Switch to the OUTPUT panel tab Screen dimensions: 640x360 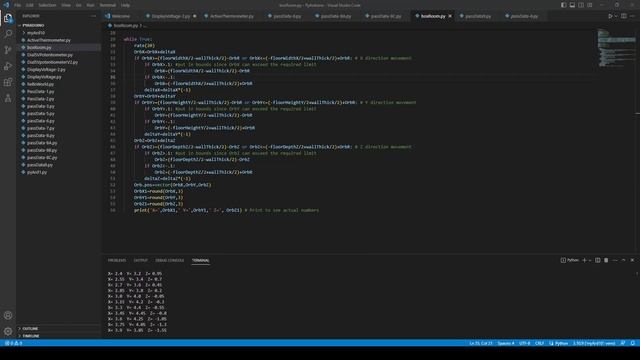point(140,260)
